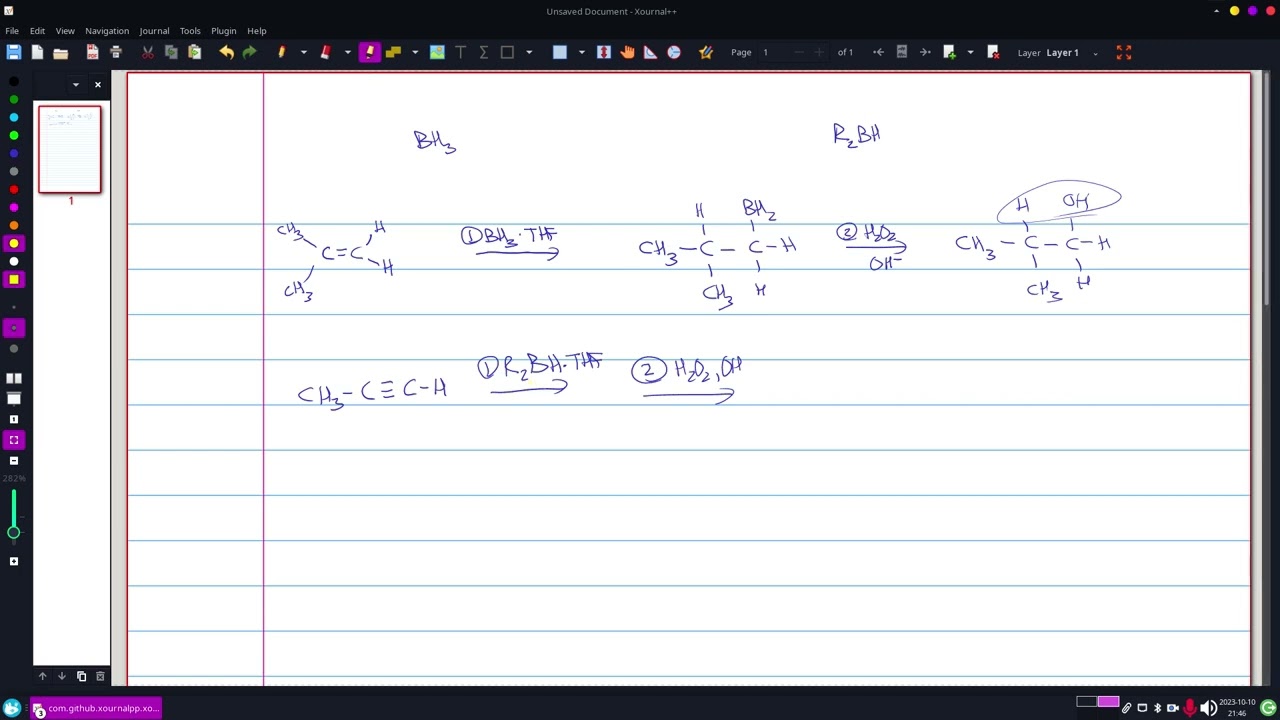Toggle presentation mode
1280x720 pixels.
point(13,398)
